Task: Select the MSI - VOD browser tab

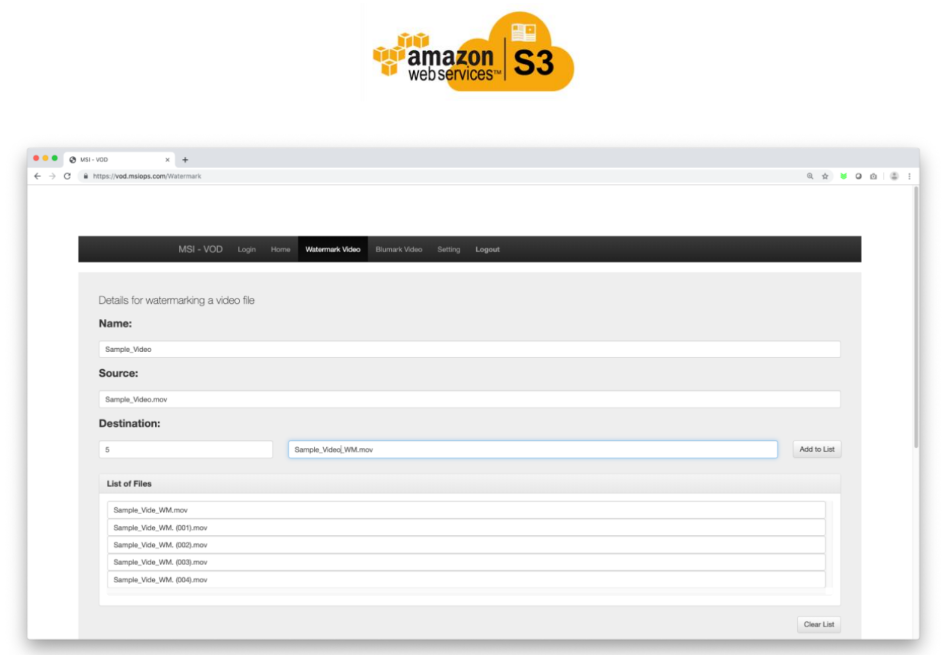Action: click(119, 160)
